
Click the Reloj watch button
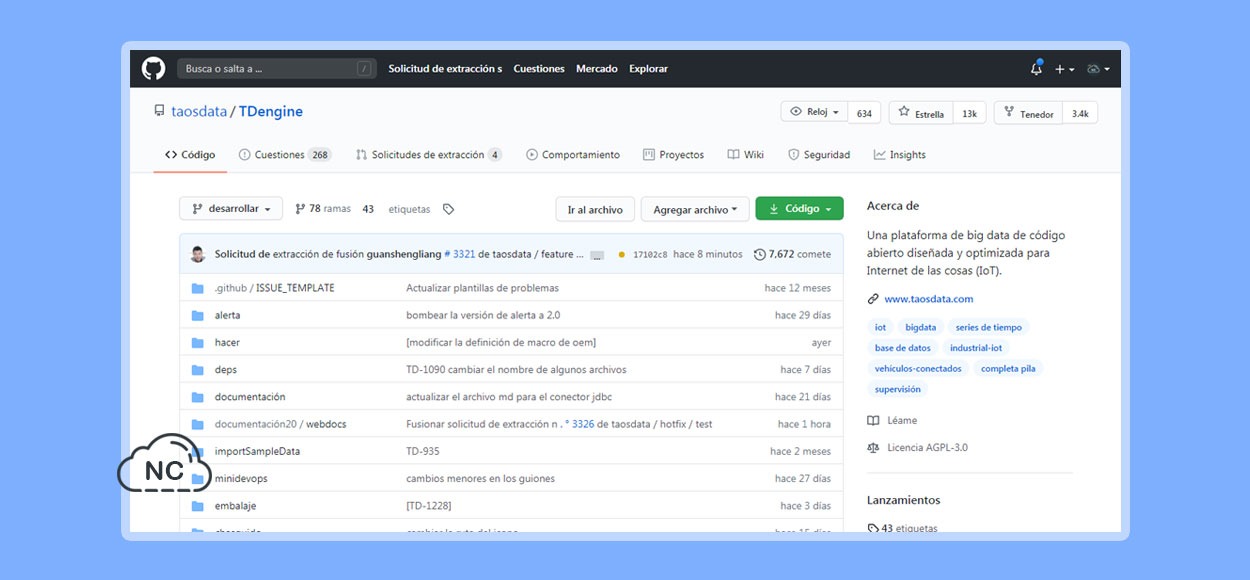(x=815, y=112)
